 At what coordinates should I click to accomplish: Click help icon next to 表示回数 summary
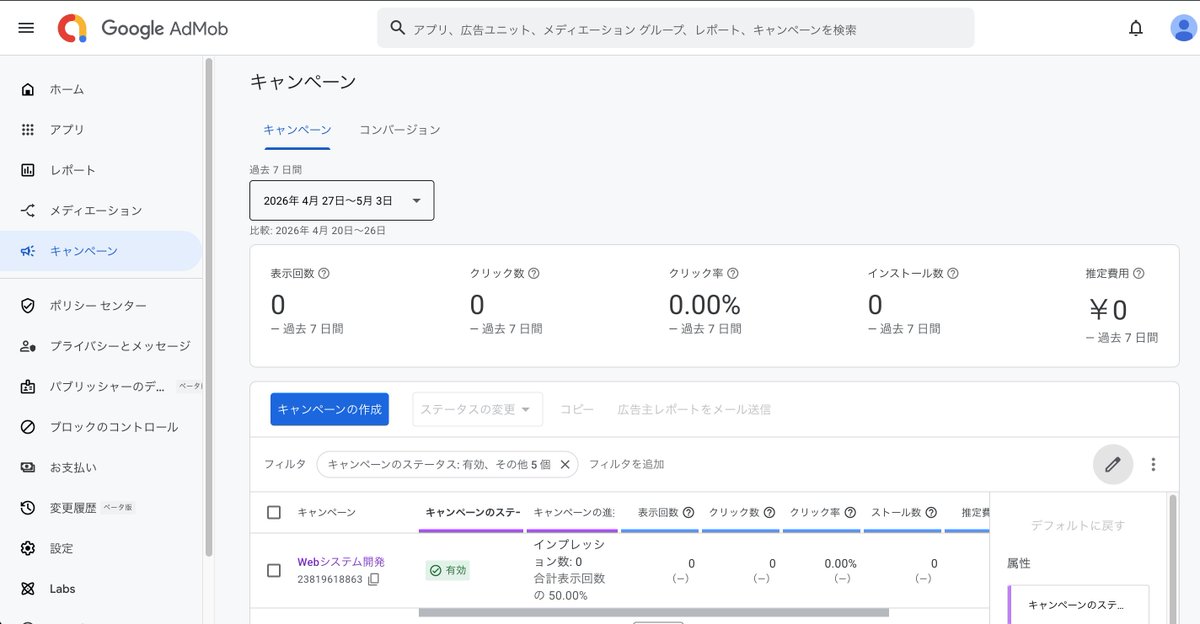pos(324,273)
